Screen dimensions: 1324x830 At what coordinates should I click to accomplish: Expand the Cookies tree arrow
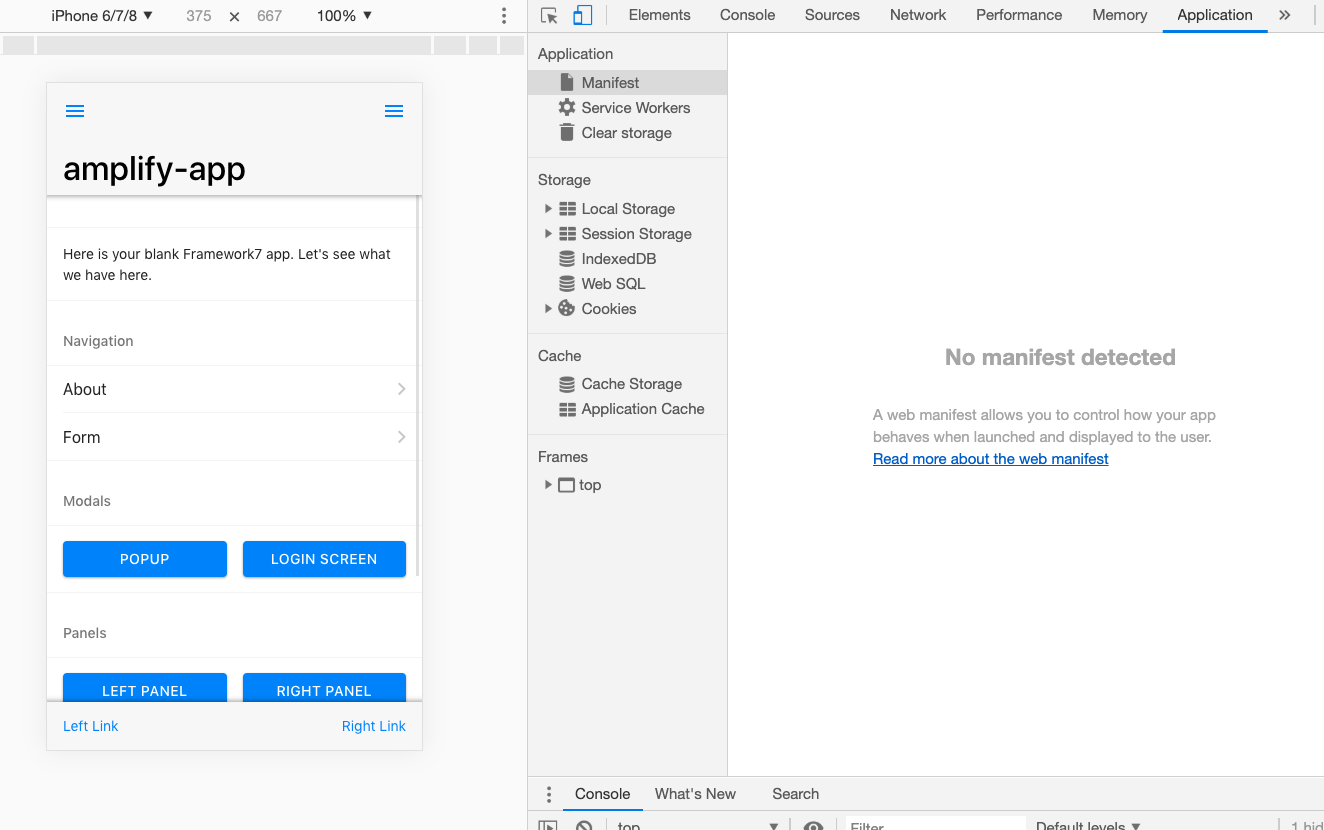pyautogui.click(x=548, y=309)
